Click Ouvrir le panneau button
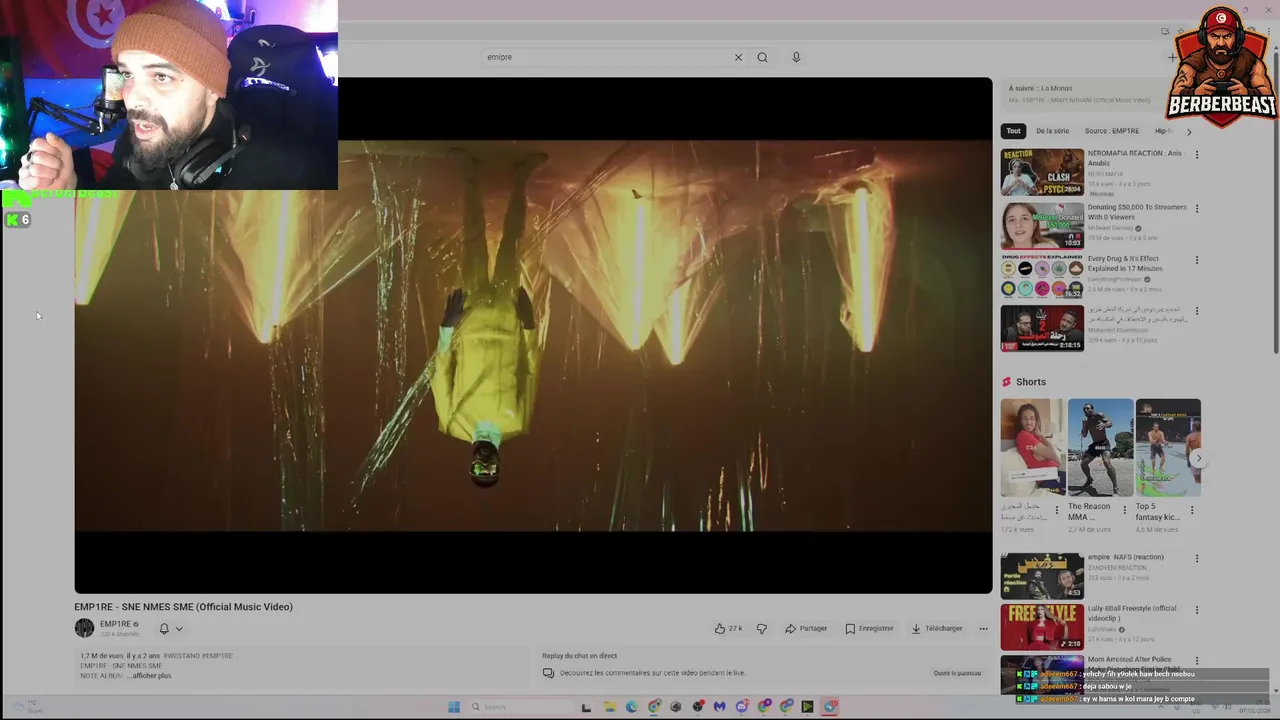1280x720 pixels. coord(957,673)
